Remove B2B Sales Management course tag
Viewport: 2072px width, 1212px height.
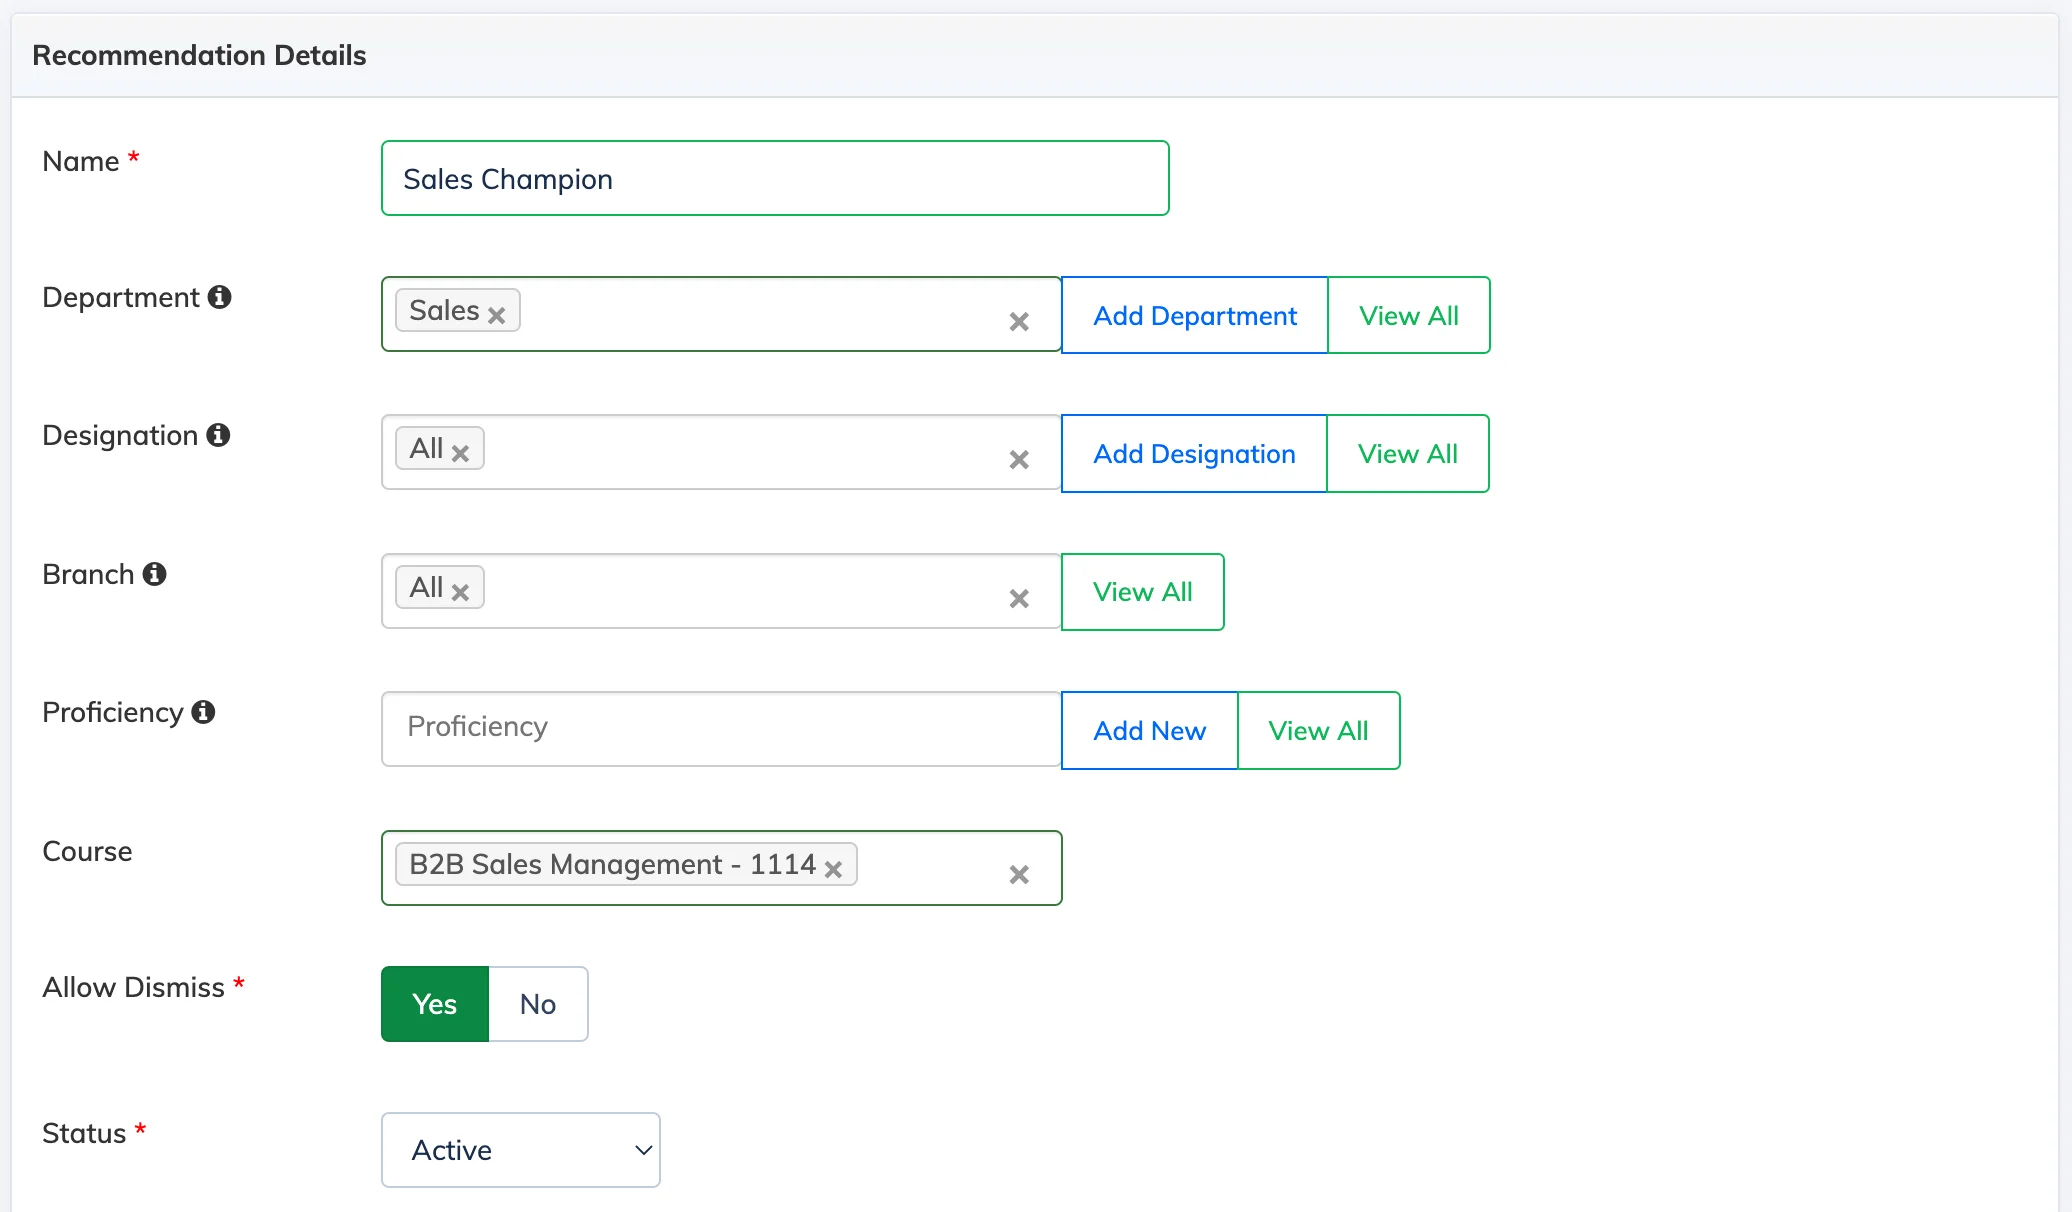click(833, 869)
